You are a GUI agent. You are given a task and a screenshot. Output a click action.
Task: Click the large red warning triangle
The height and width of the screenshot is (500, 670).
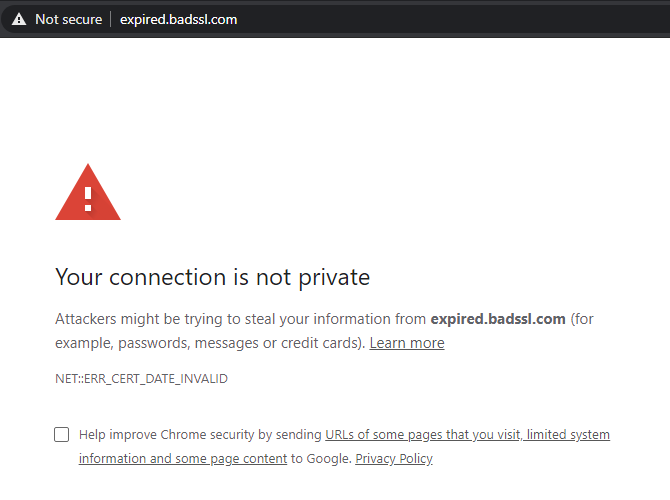pos(88,192)
